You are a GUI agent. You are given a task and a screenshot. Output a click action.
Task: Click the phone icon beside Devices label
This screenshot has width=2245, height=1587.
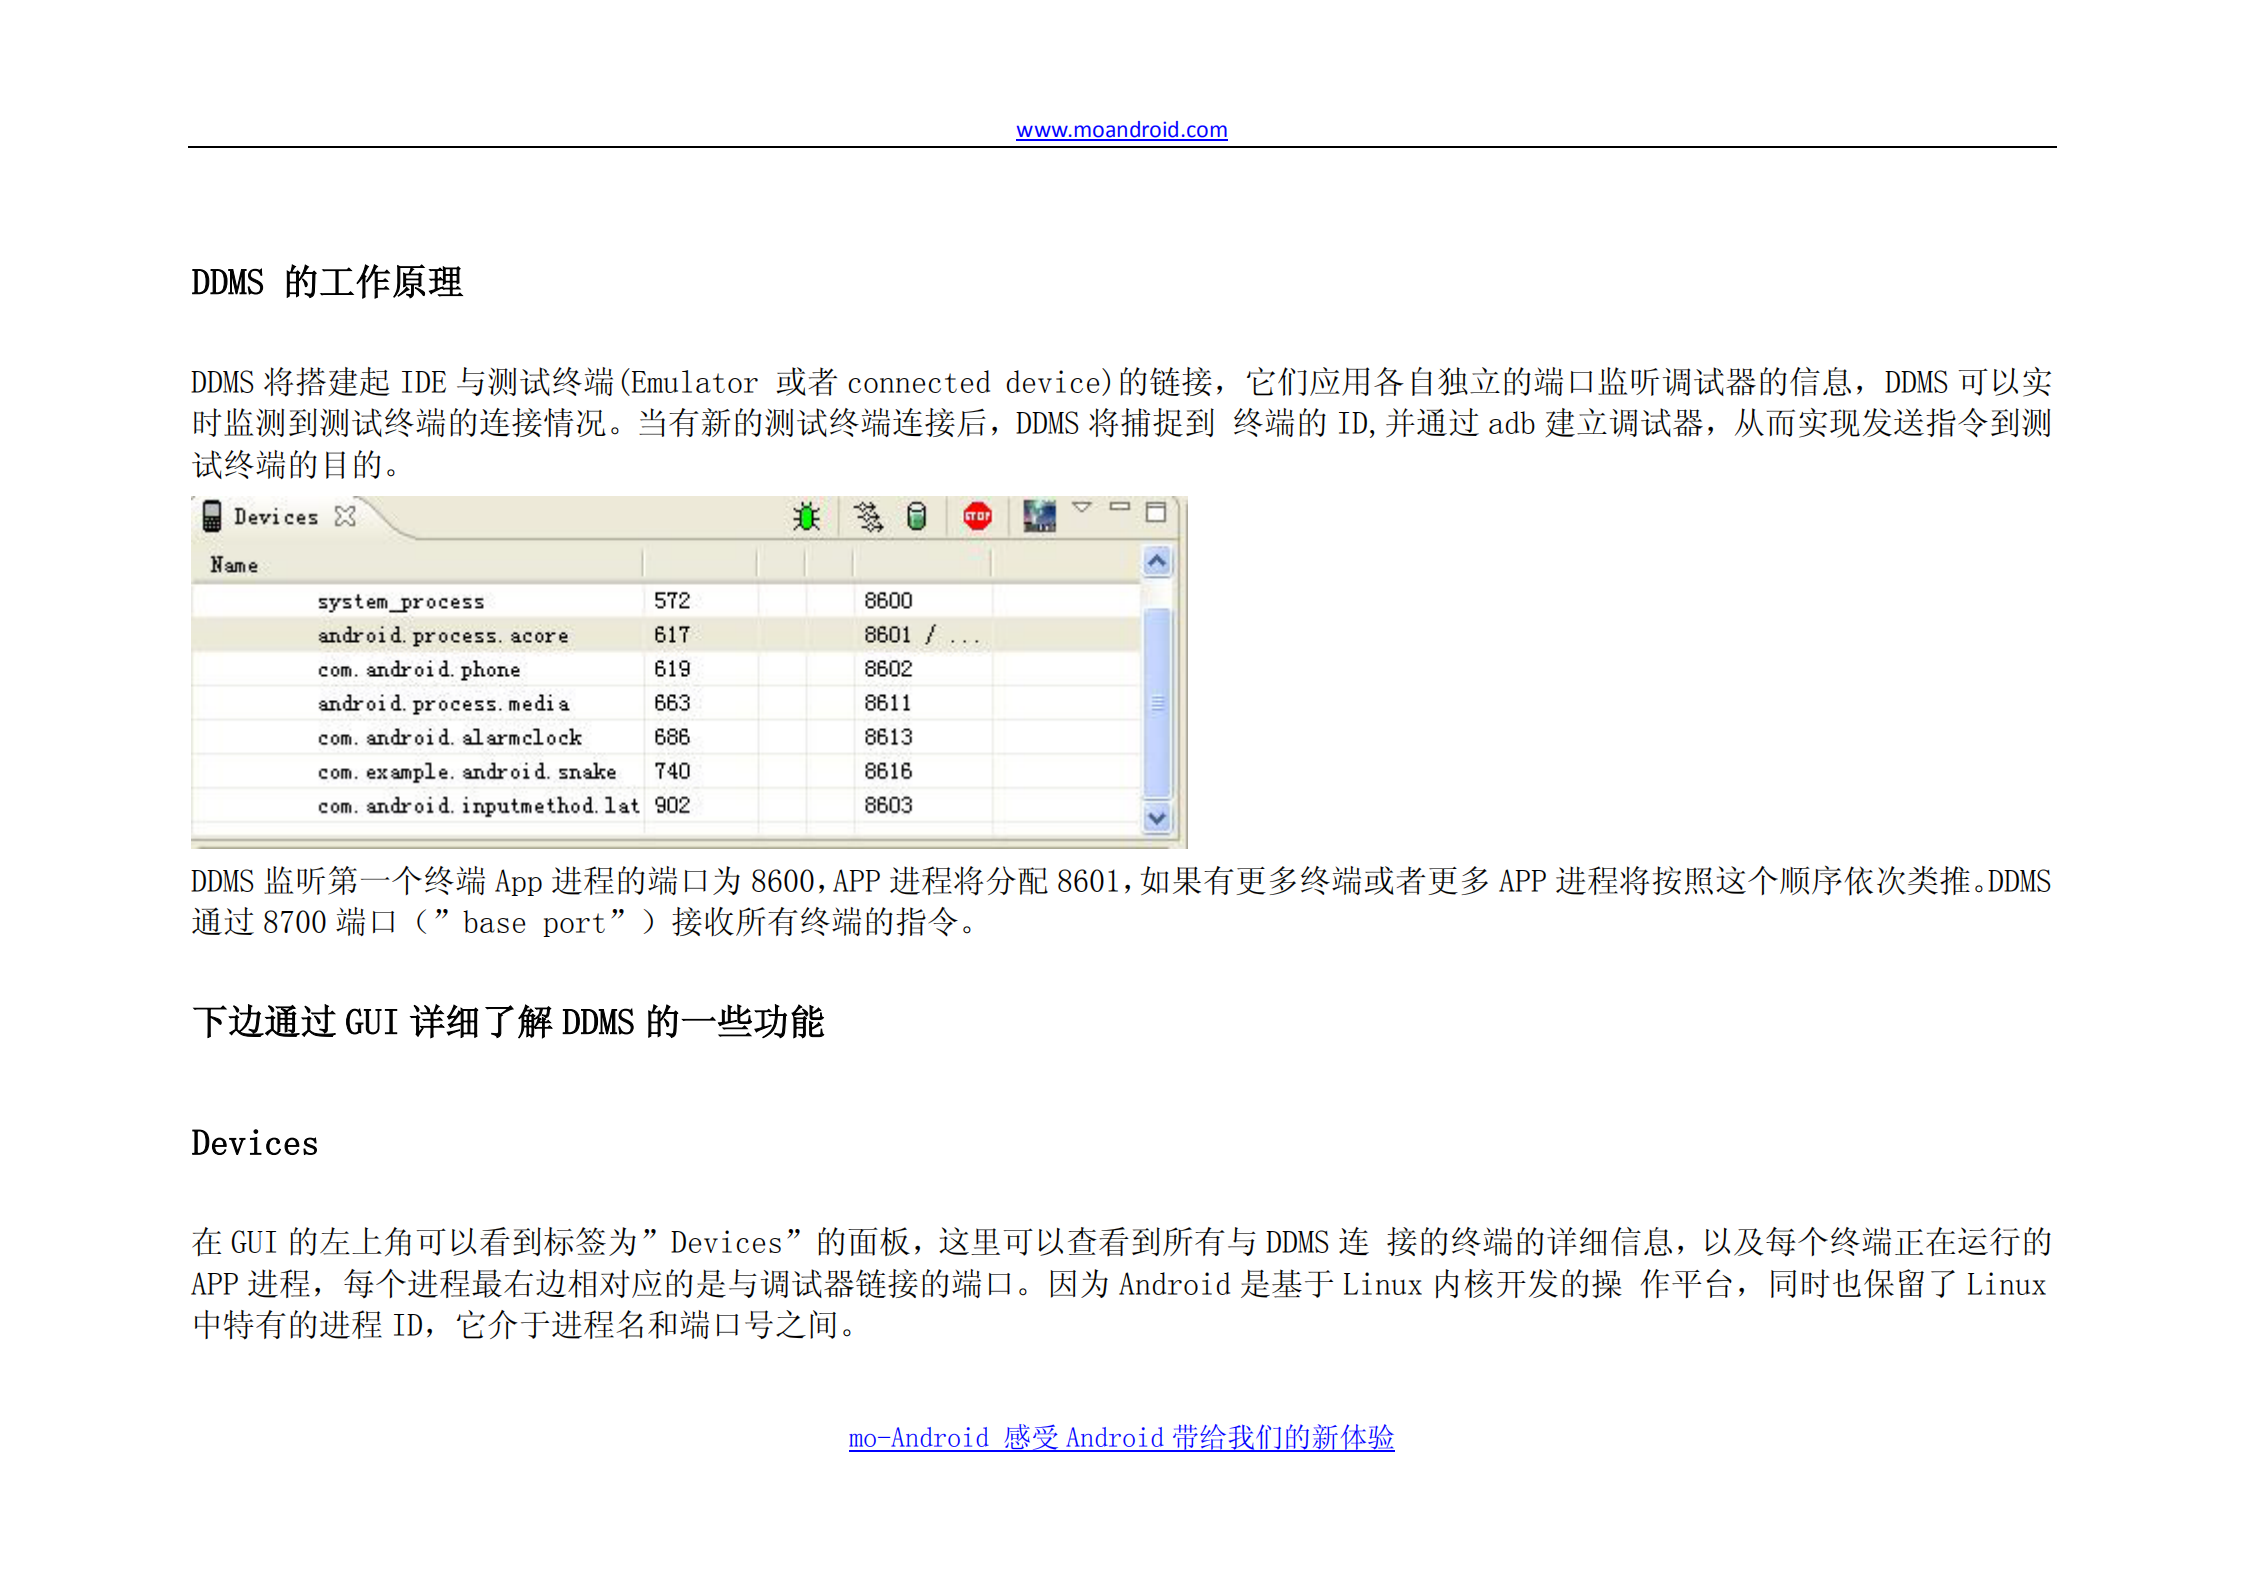pyautogui.click(x=211, y=516)
